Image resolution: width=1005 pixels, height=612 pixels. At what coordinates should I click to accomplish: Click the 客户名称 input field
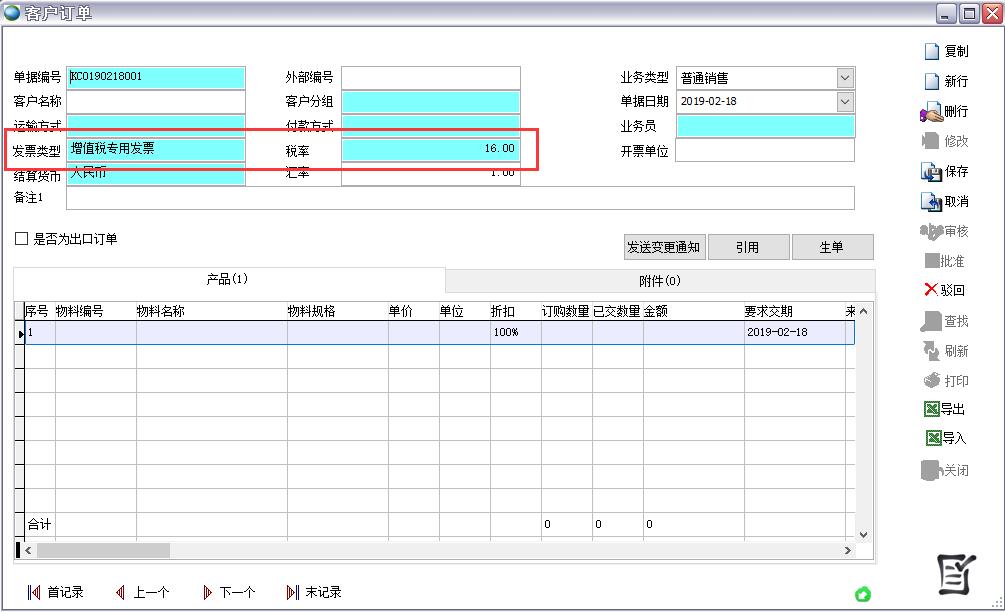coord(155,102)
